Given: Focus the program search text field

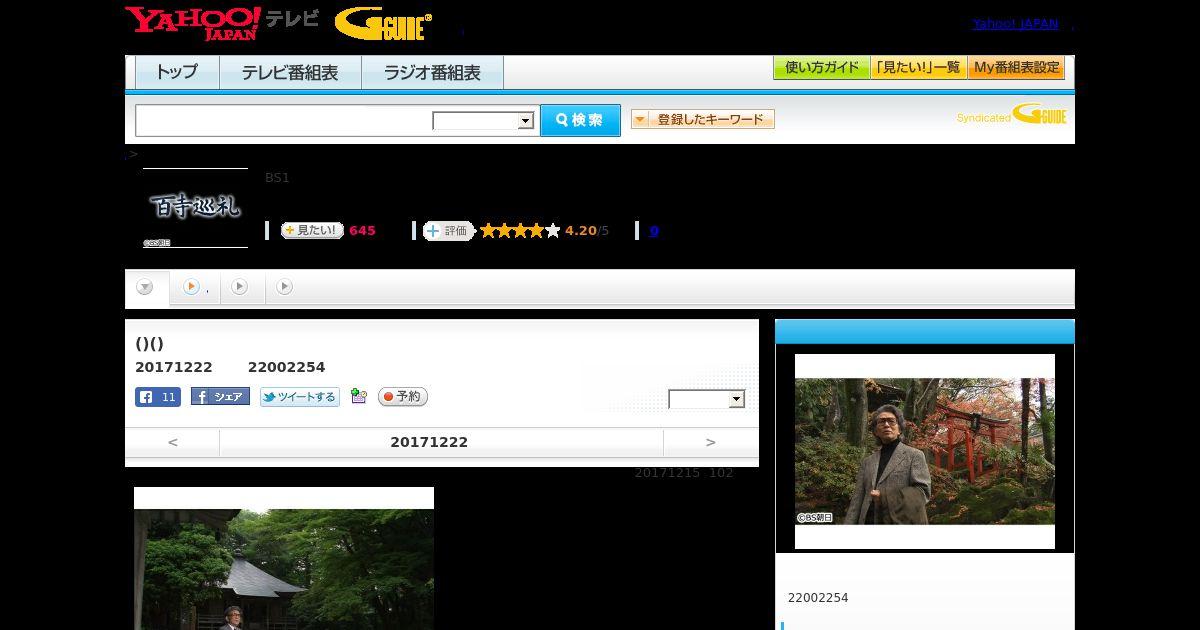Looking at the screenshot, I should click(x=284, y=120).
